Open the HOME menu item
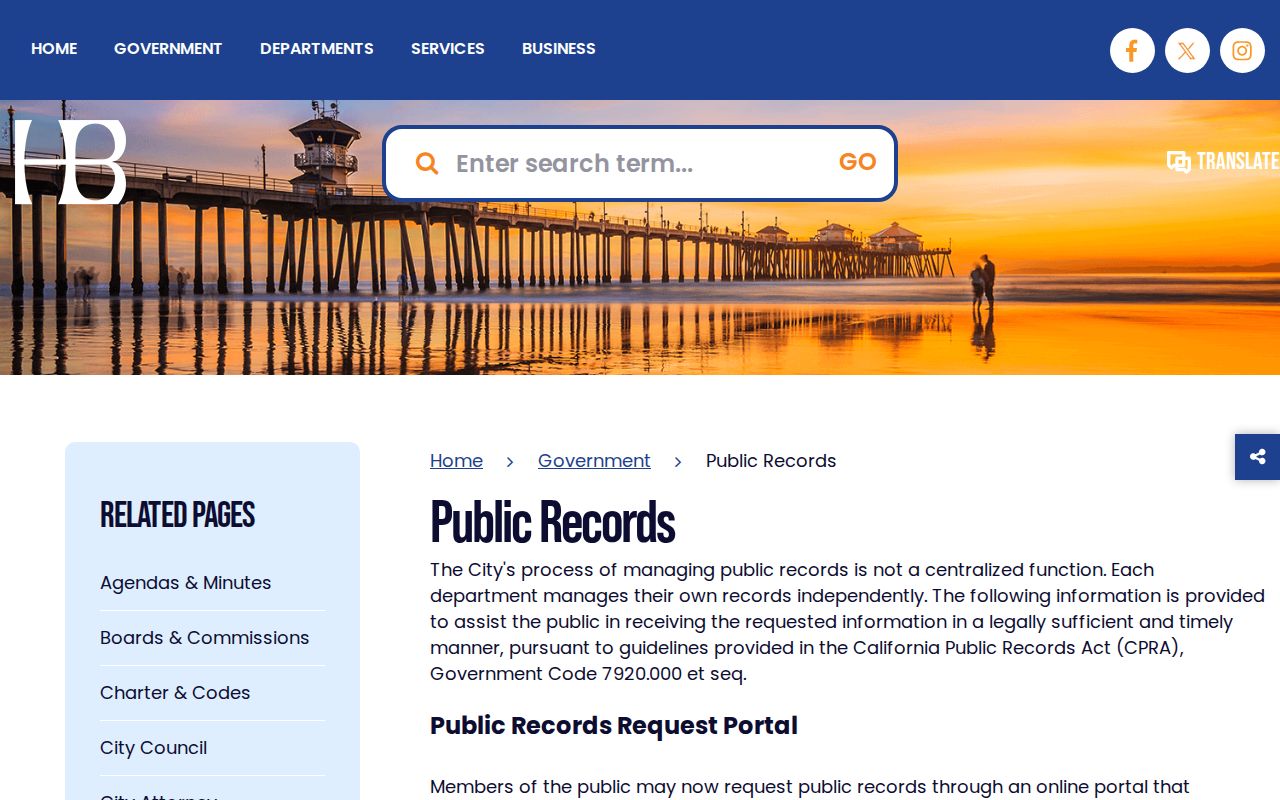 coord(54,48)
